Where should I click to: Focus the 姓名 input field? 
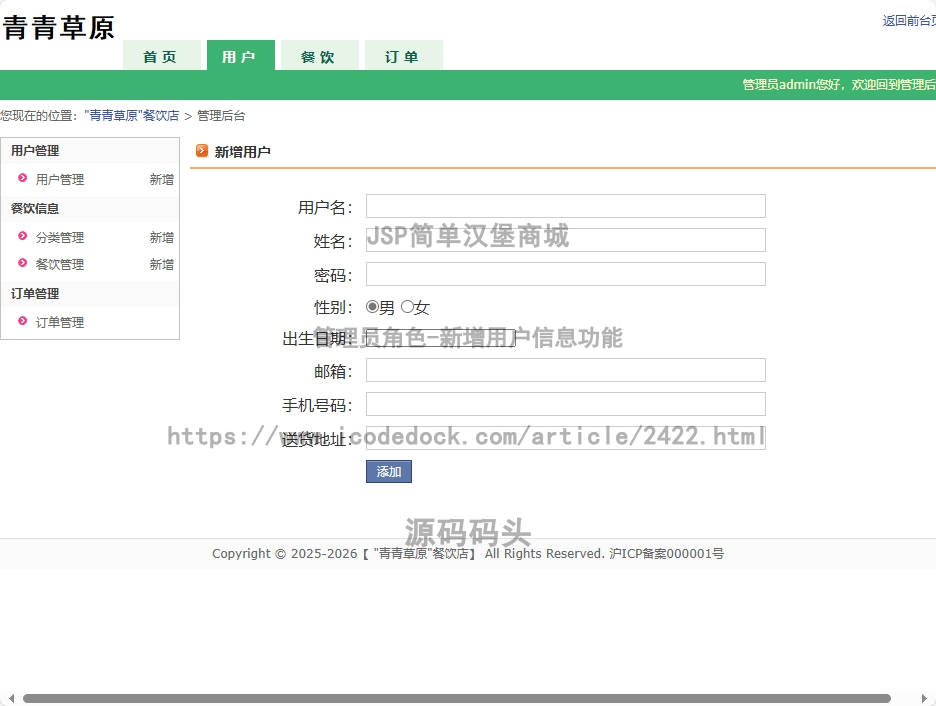coord(565,240)
